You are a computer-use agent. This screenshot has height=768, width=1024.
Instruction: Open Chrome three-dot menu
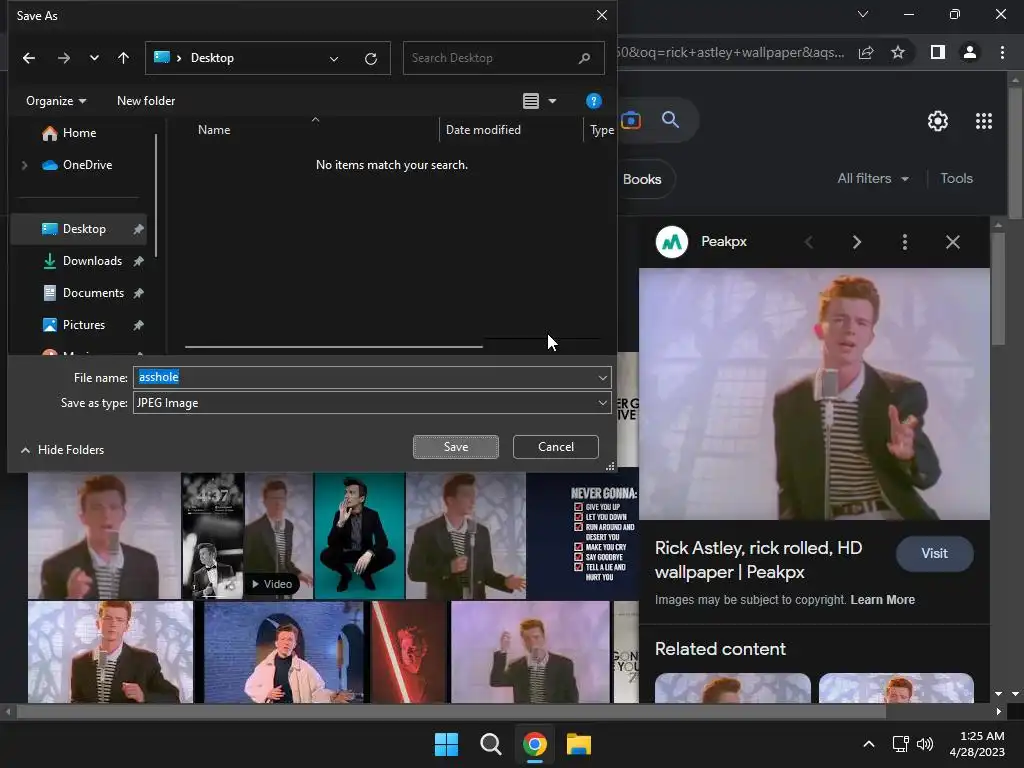tap(1002, 52)
